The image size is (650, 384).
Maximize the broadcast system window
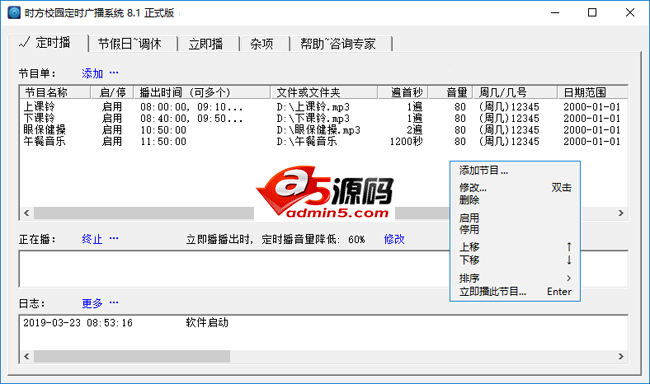(x=592, y=13)
